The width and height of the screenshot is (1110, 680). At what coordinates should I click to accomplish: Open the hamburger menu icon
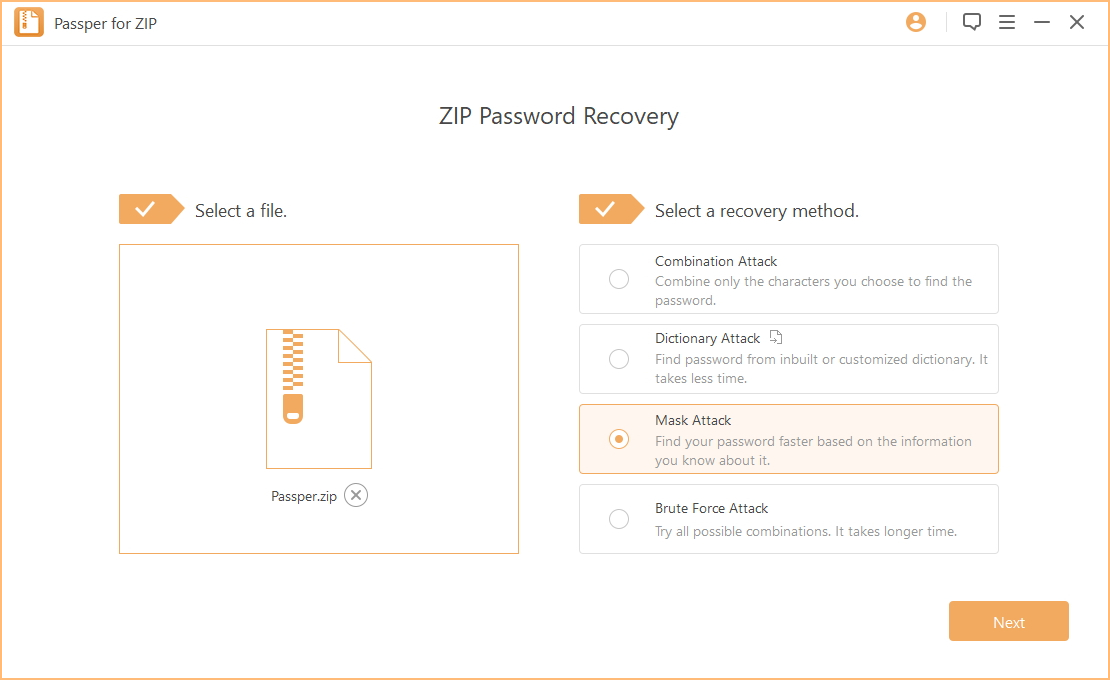tap(1007, 23)
